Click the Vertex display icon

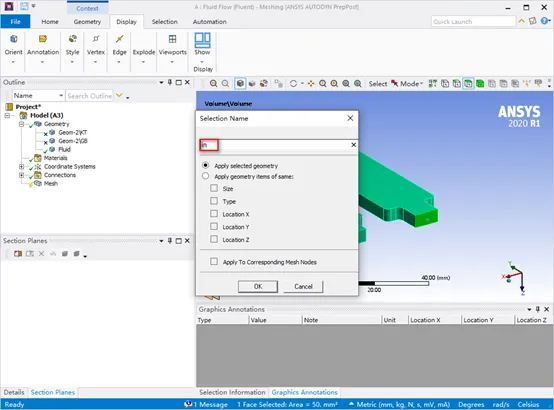tap(96, 39)
